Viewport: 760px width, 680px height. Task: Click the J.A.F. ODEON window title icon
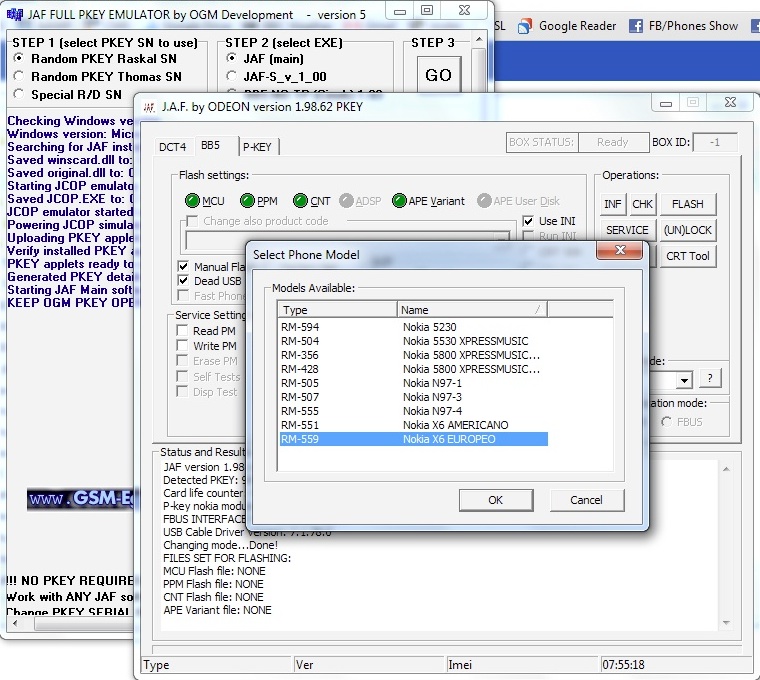pyautogui.click(x=149, y=107)
